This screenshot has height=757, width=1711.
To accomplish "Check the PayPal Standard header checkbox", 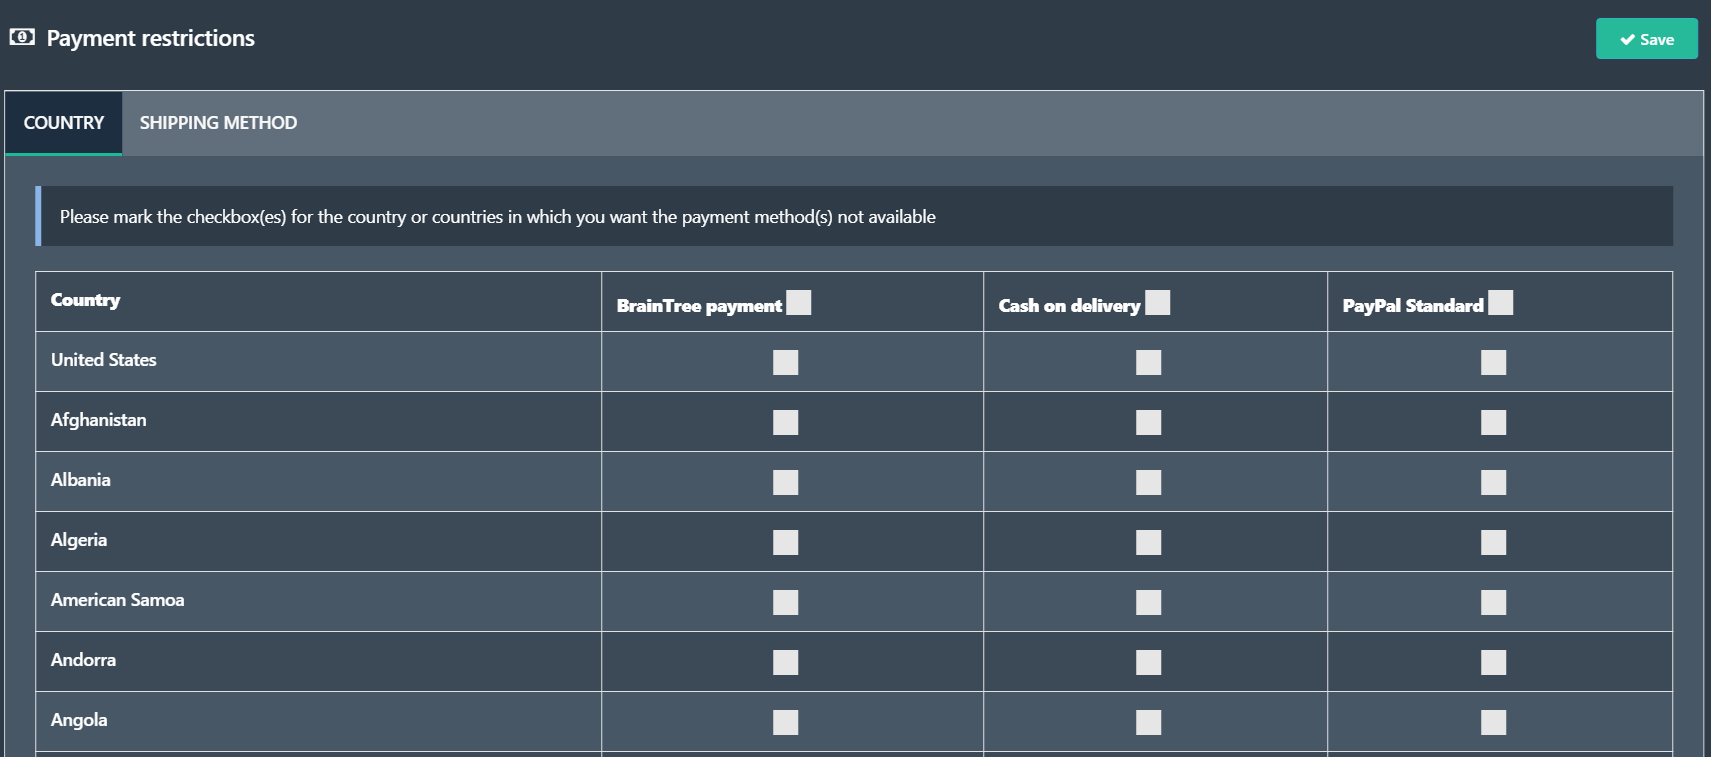I will pos(1501,302).
